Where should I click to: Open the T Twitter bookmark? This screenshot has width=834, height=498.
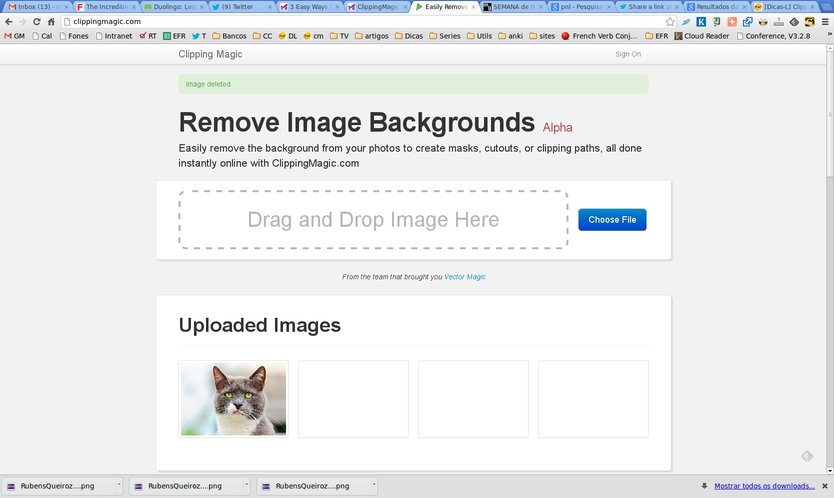pyautogui.click(x=199, y=36)
